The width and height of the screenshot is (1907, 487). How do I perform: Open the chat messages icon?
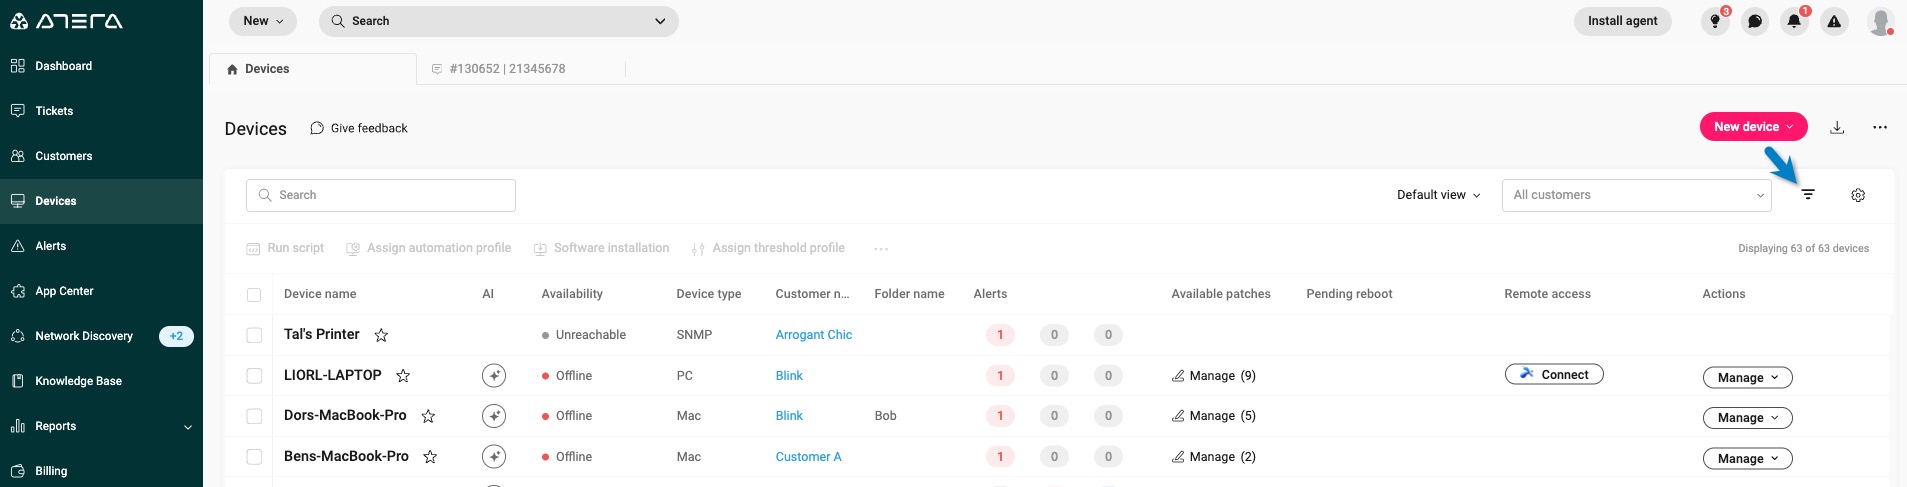1755,21
